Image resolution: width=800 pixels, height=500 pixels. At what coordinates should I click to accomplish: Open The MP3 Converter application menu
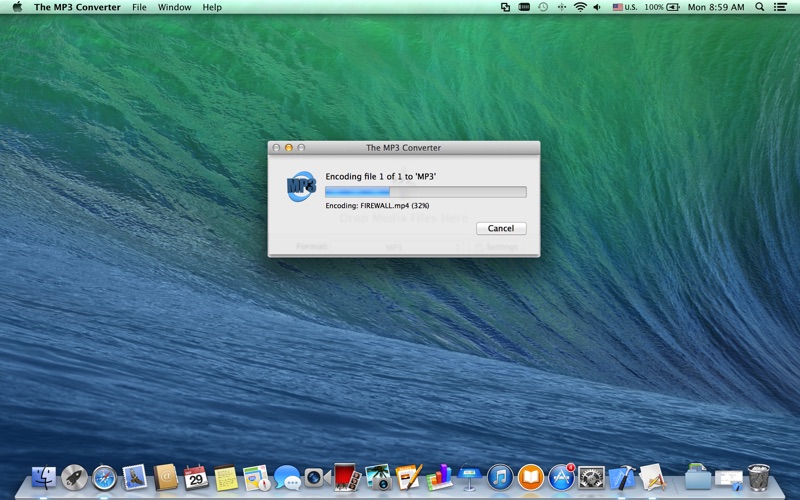[x=77, y=7]
